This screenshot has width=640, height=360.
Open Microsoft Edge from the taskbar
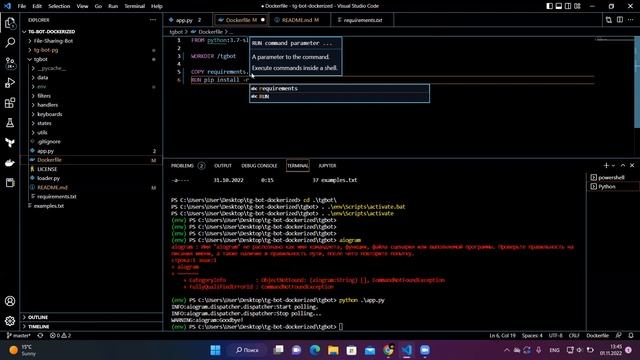(x=315, y=350)
